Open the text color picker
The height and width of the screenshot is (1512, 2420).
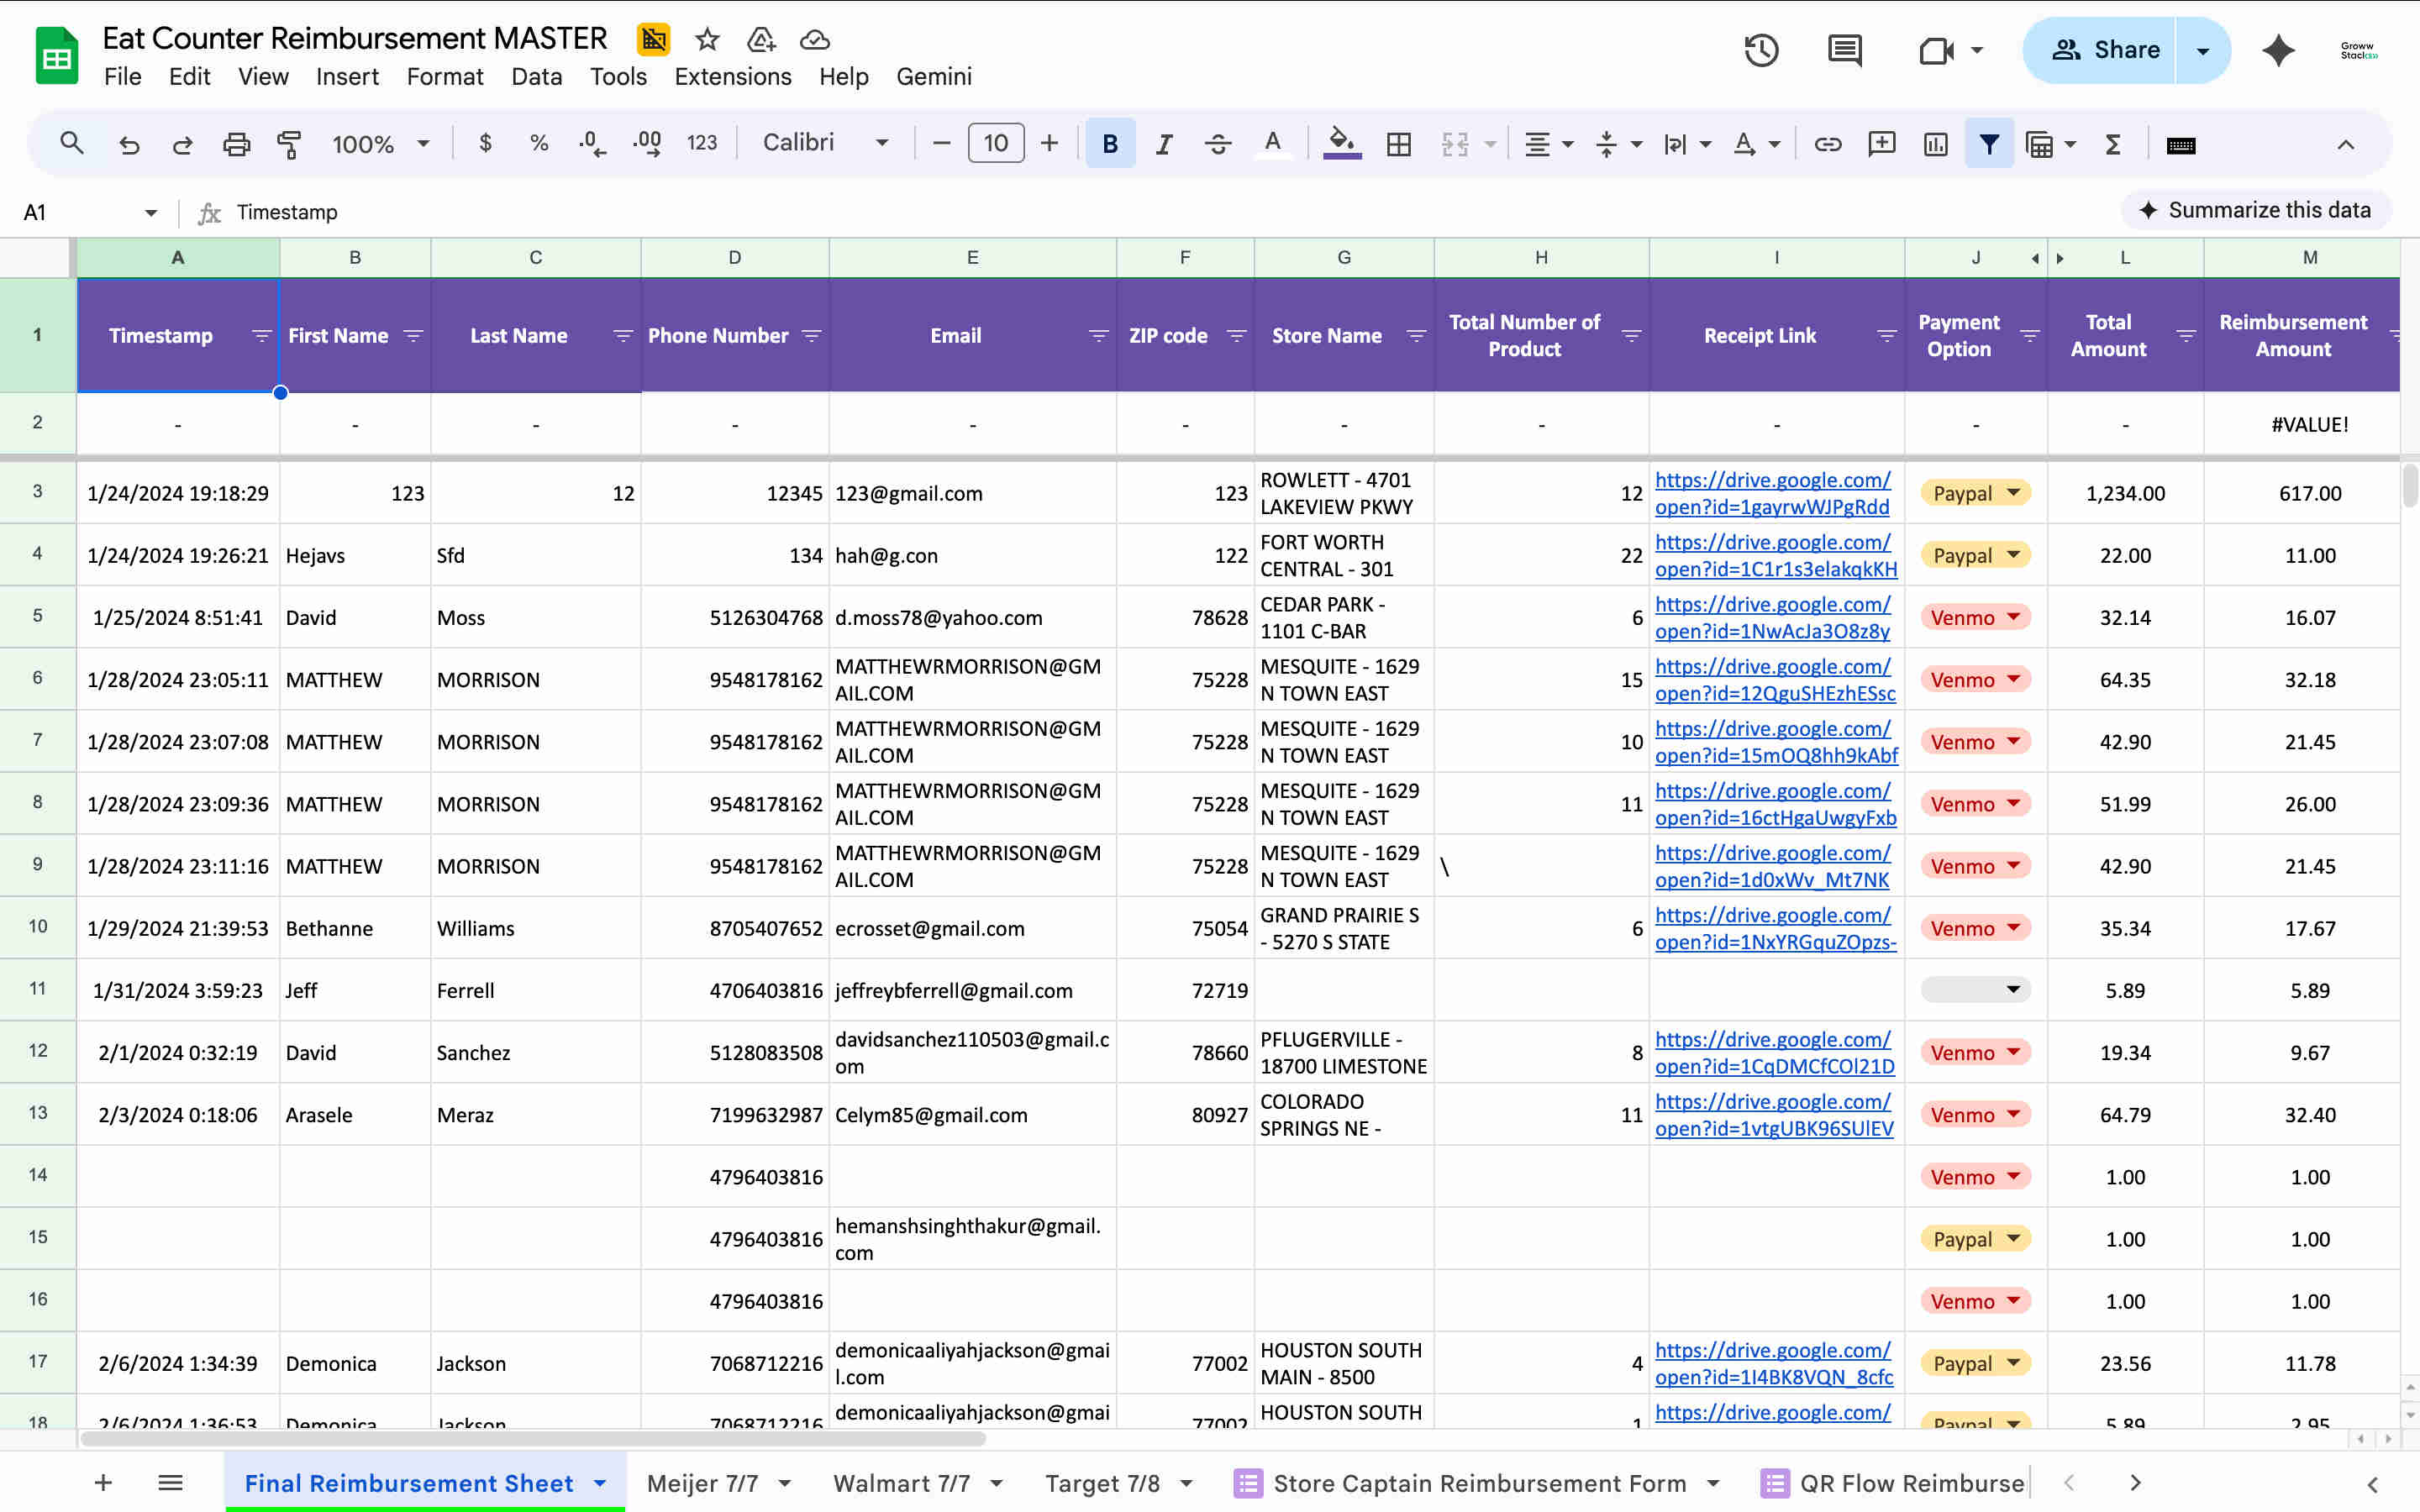[1272, 144]
